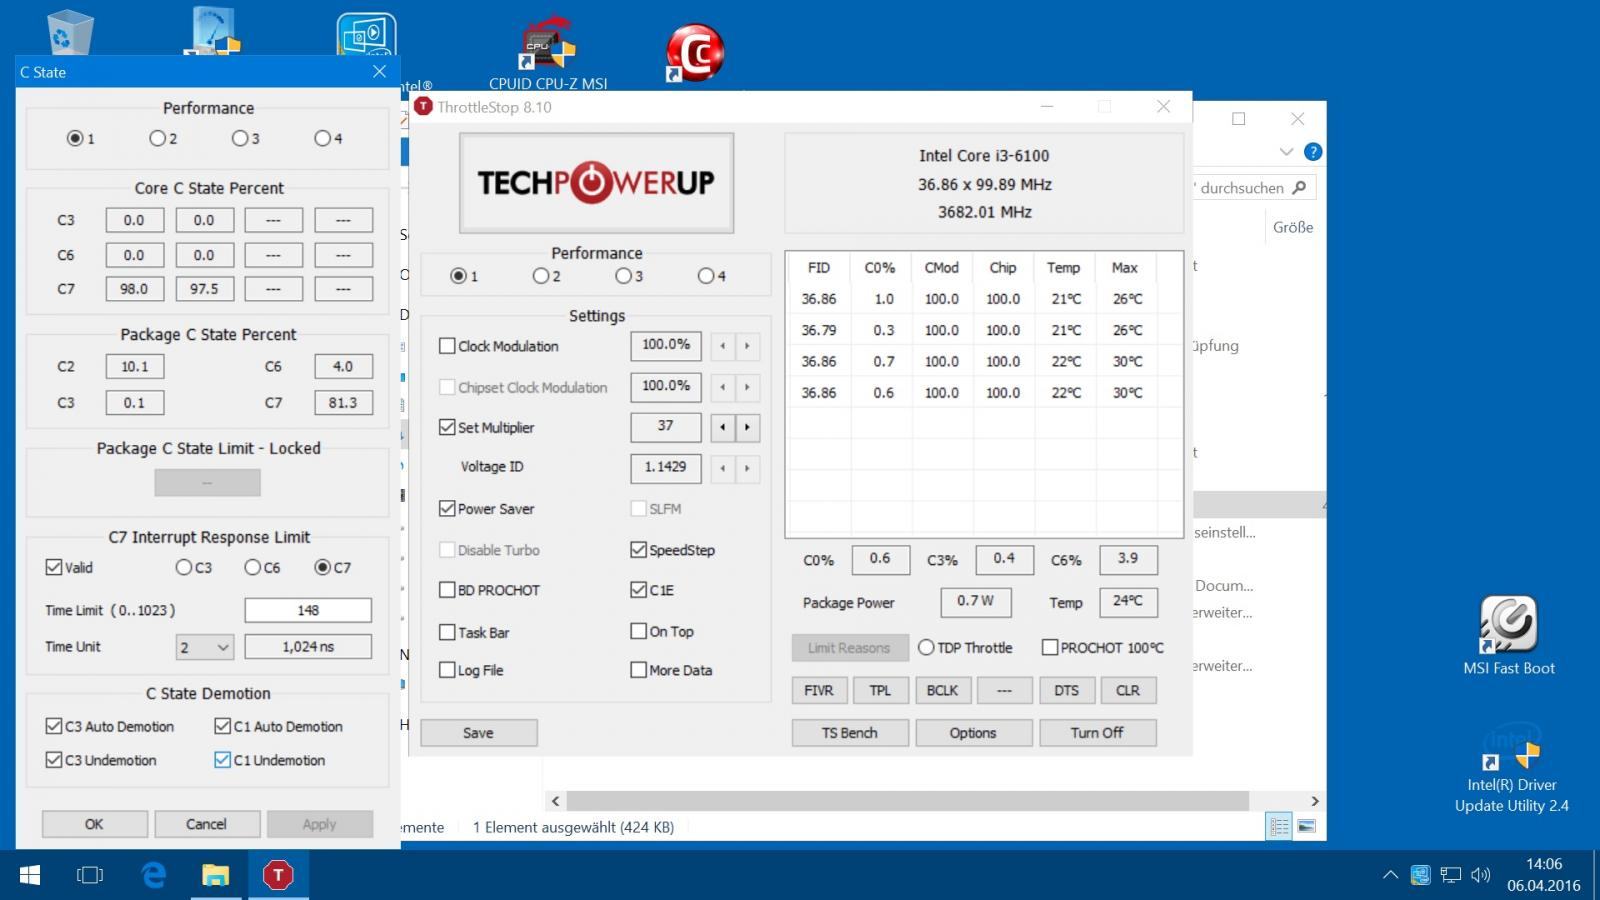The width and height of the screenshot is (1600, 900).
Task: Open the Windows Start menu
Action: coord(30,875)
